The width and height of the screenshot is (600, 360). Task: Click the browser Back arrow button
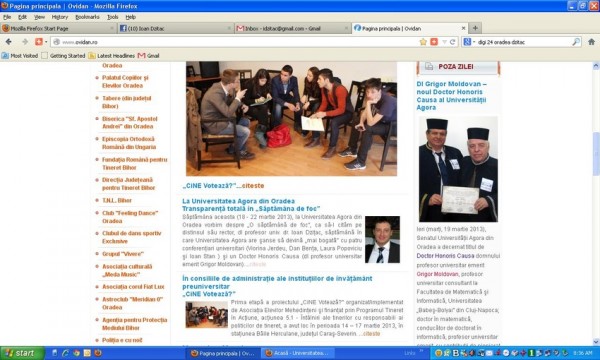point(8,42)
